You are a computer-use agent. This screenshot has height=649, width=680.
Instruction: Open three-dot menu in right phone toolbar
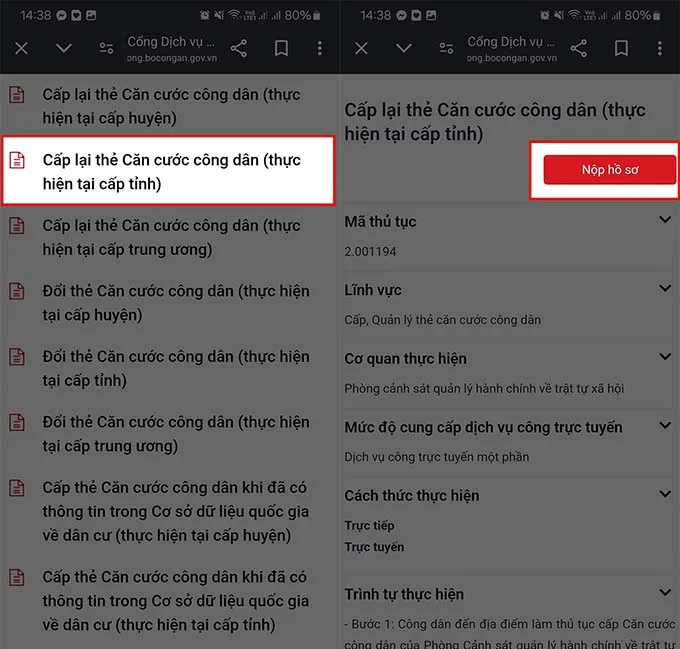point(660,48)
